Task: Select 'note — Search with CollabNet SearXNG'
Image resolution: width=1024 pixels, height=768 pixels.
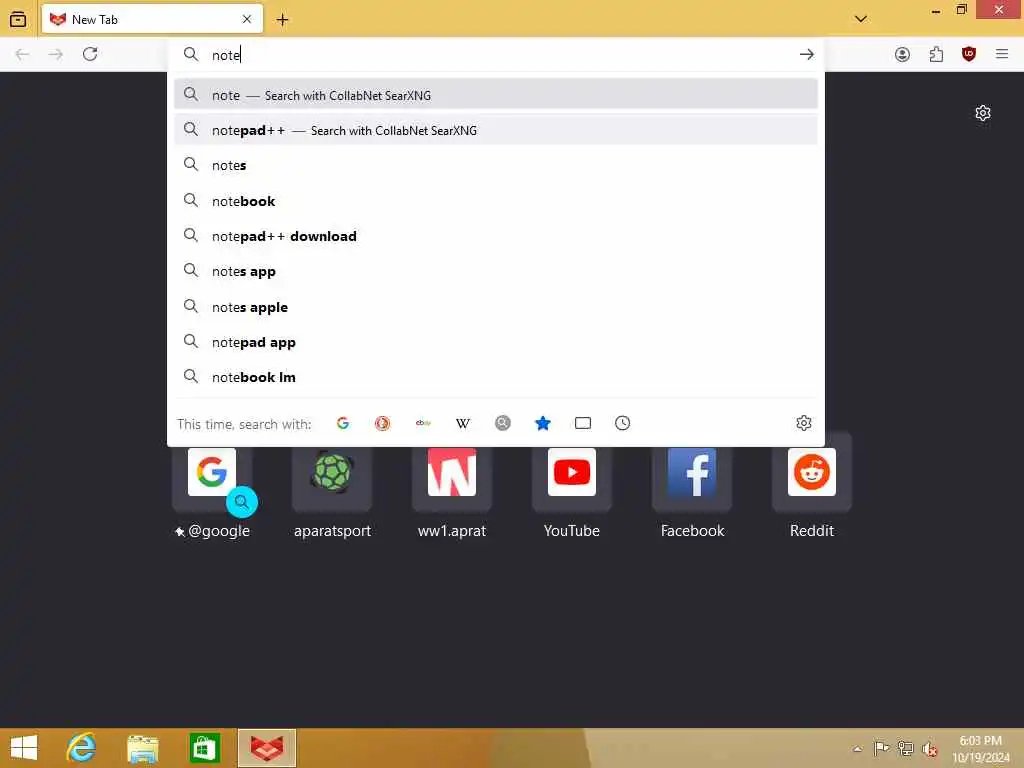Action: coord(496,95)
